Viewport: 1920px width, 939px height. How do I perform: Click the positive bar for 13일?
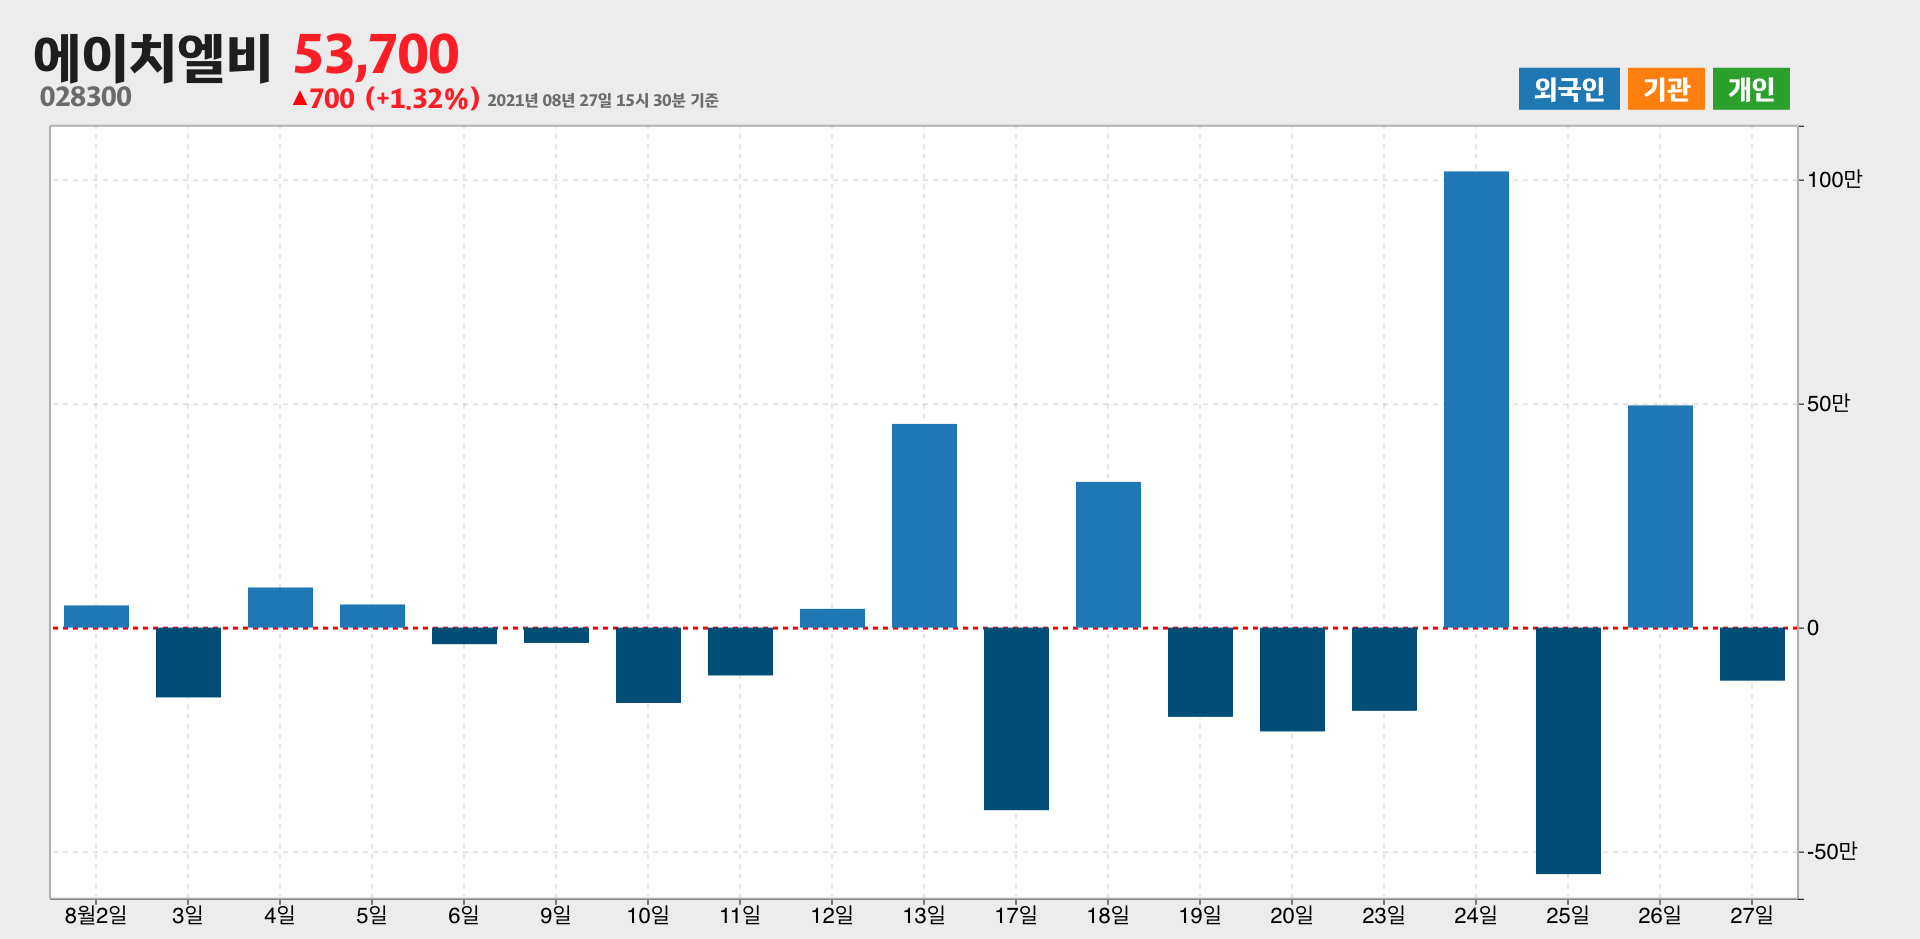[924, 526]
